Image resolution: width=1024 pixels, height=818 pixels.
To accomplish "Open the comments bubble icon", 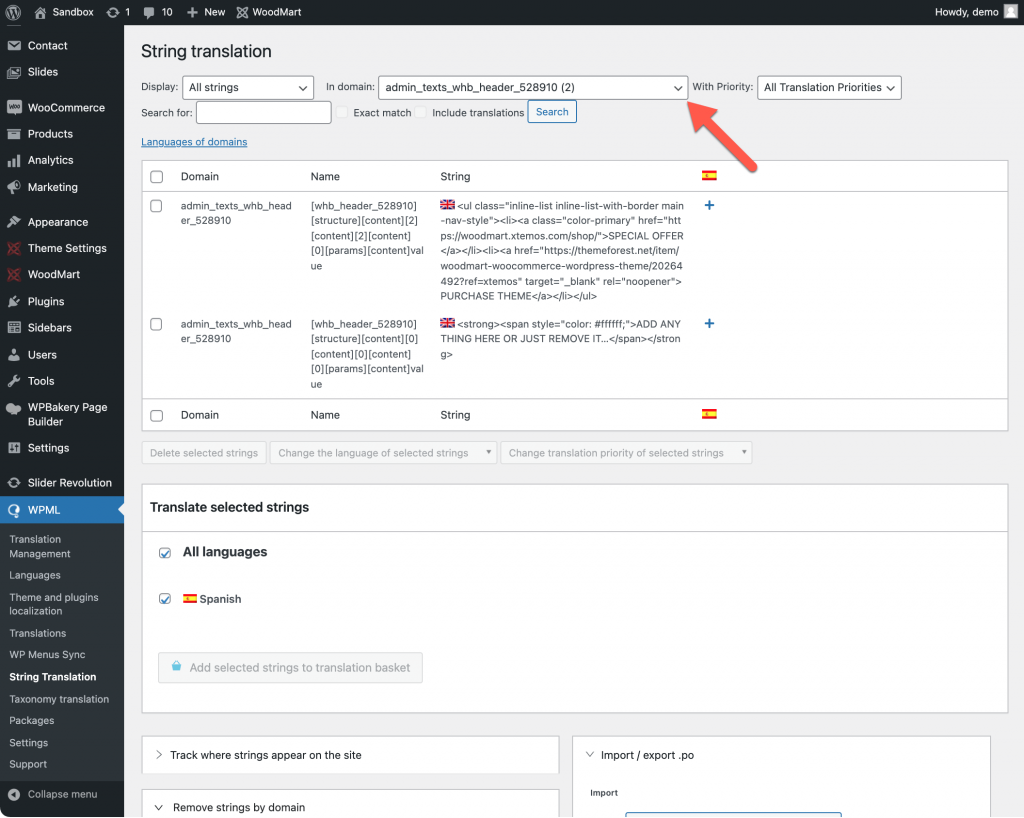I will (149, 12).
